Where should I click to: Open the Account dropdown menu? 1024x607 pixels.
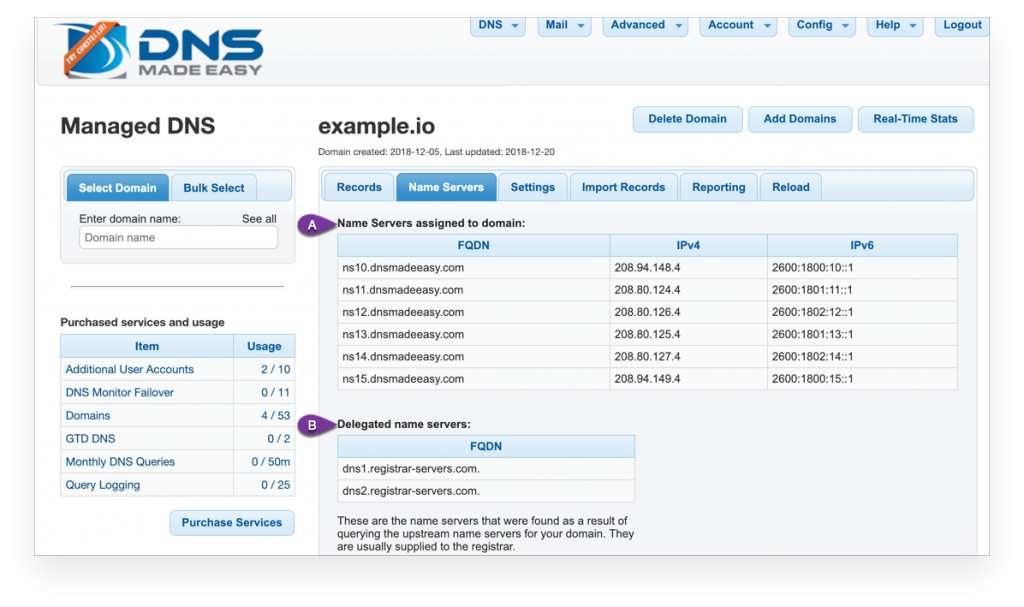738,26
